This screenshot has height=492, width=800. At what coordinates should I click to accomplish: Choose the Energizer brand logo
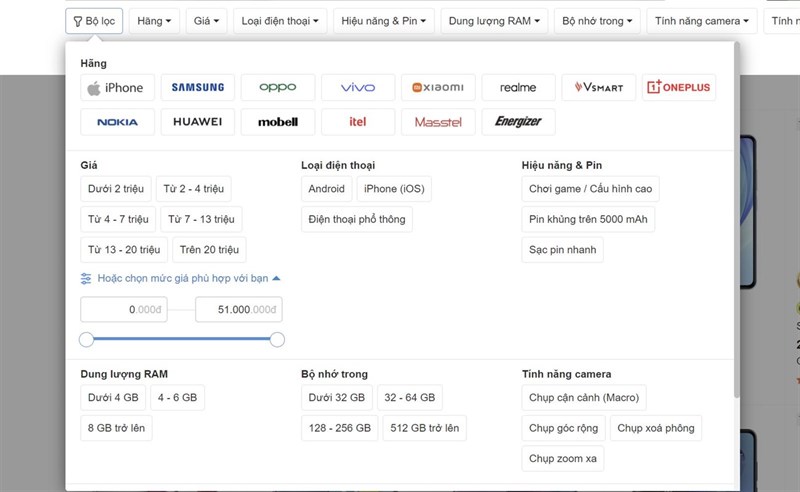pos(518,122)
